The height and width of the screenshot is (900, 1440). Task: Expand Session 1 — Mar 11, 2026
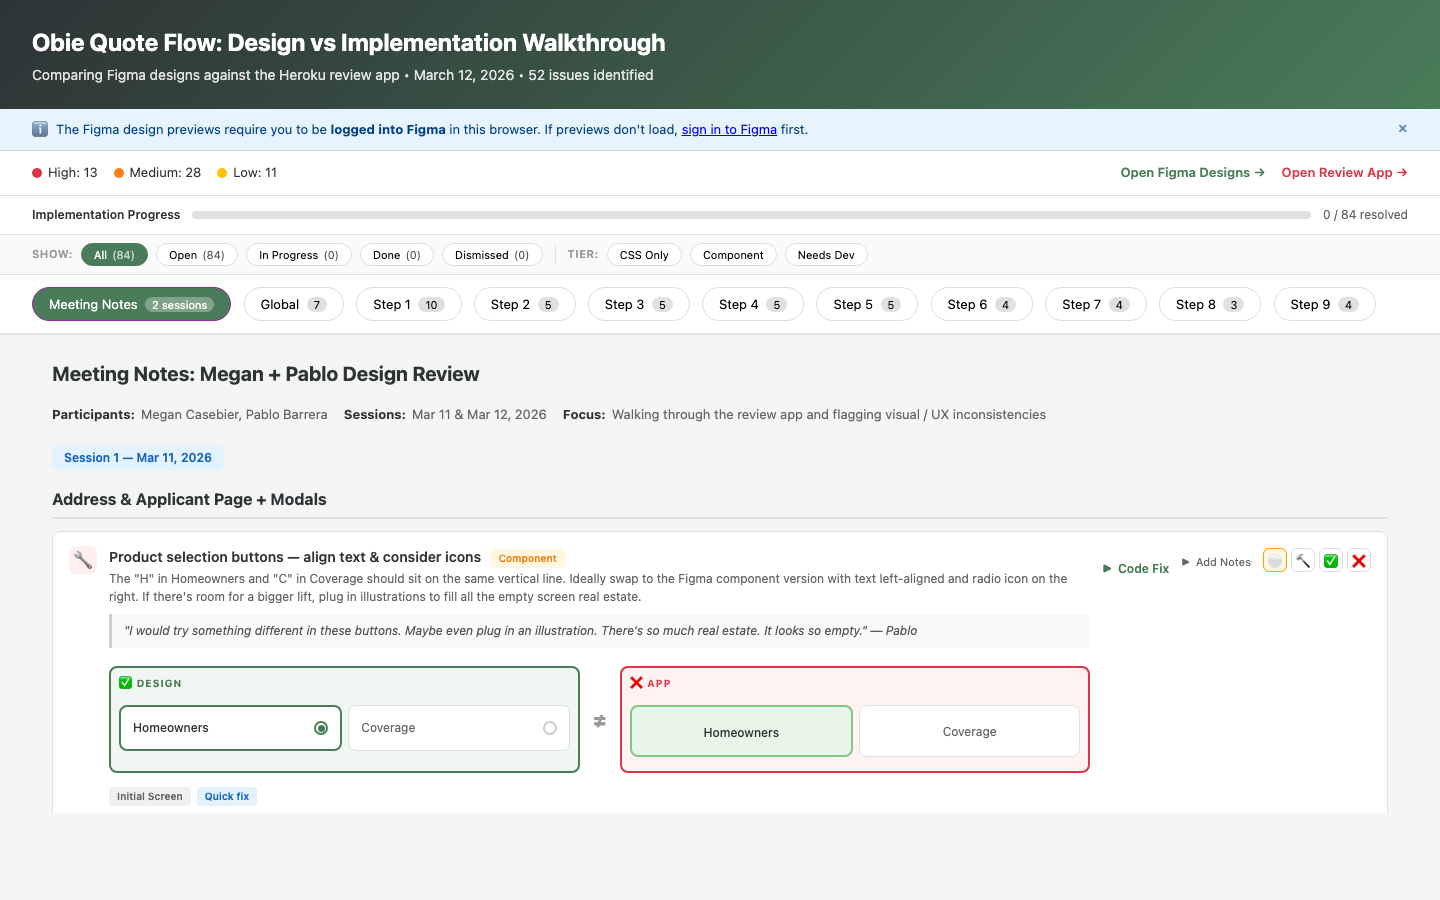coord(137,457)
